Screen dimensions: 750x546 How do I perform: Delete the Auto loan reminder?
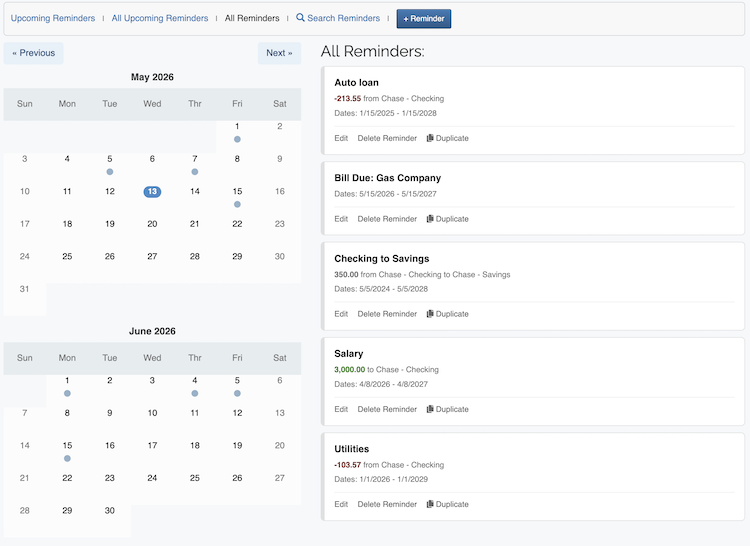point(387,138)
